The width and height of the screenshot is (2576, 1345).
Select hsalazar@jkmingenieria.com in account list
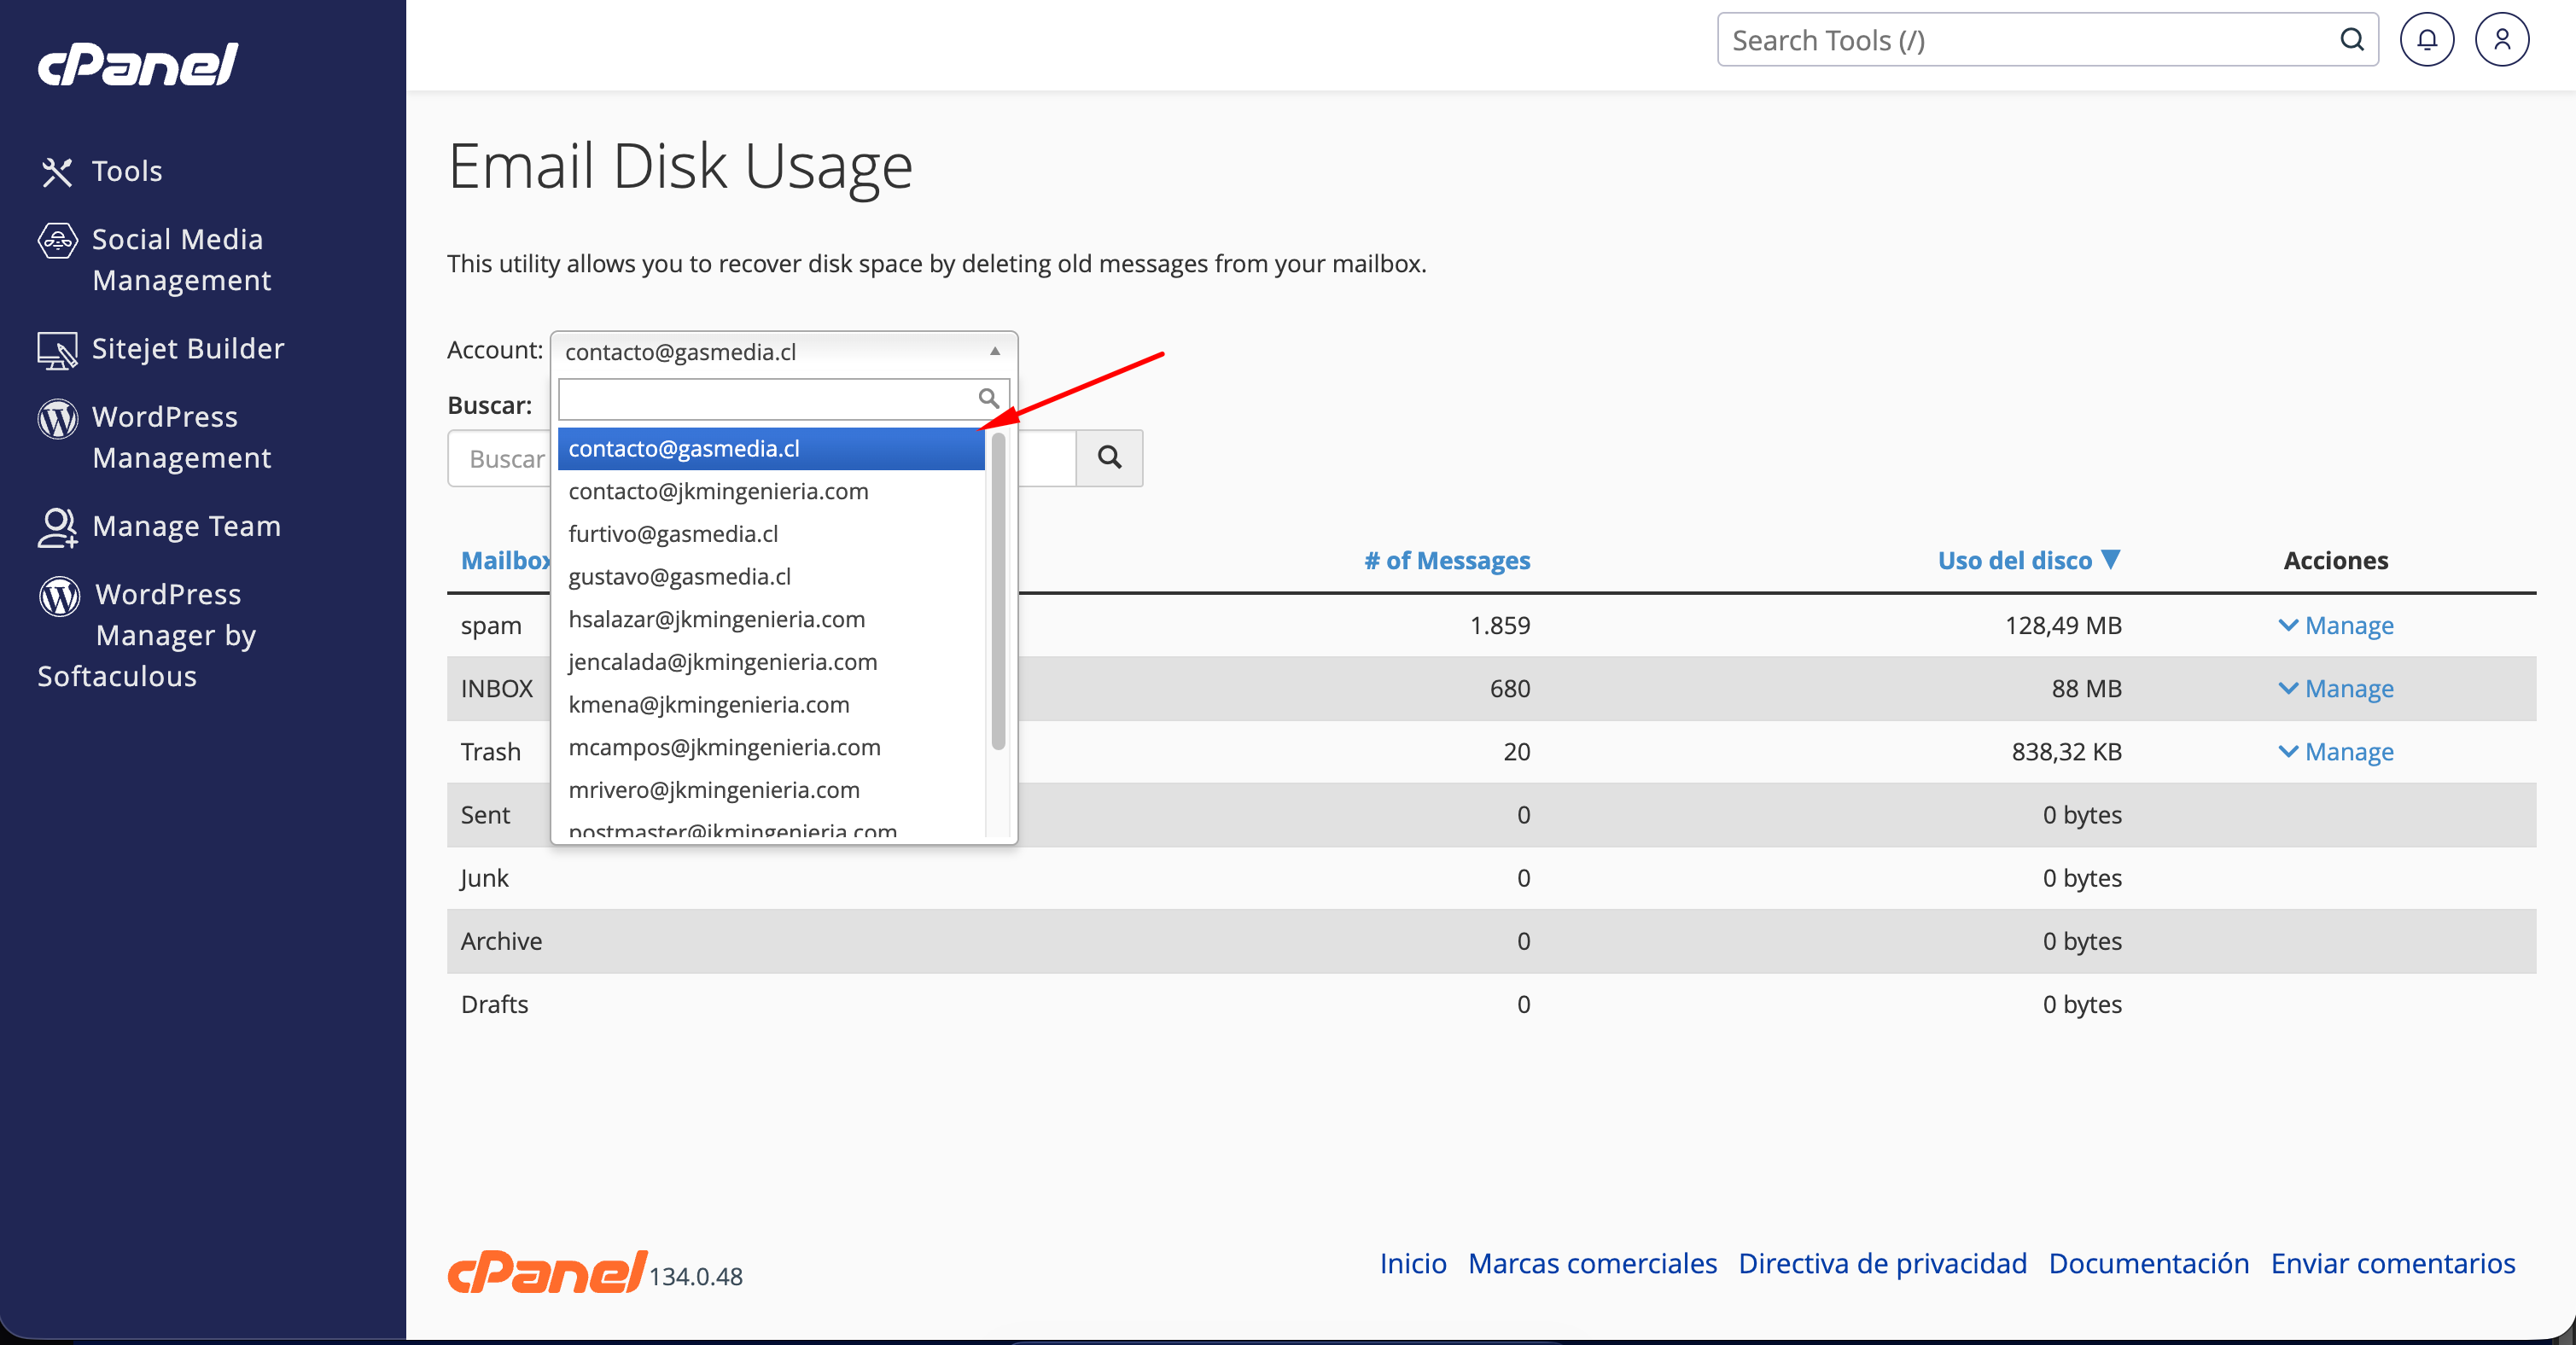click(x=771, y=620)
